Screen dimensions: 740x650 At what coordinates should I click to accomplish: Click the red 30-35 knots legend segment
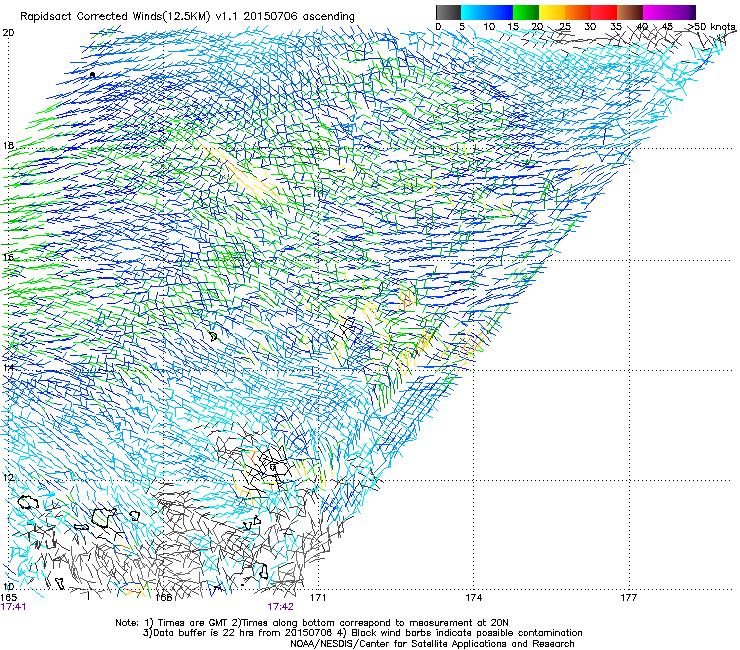tap(604, 12)
